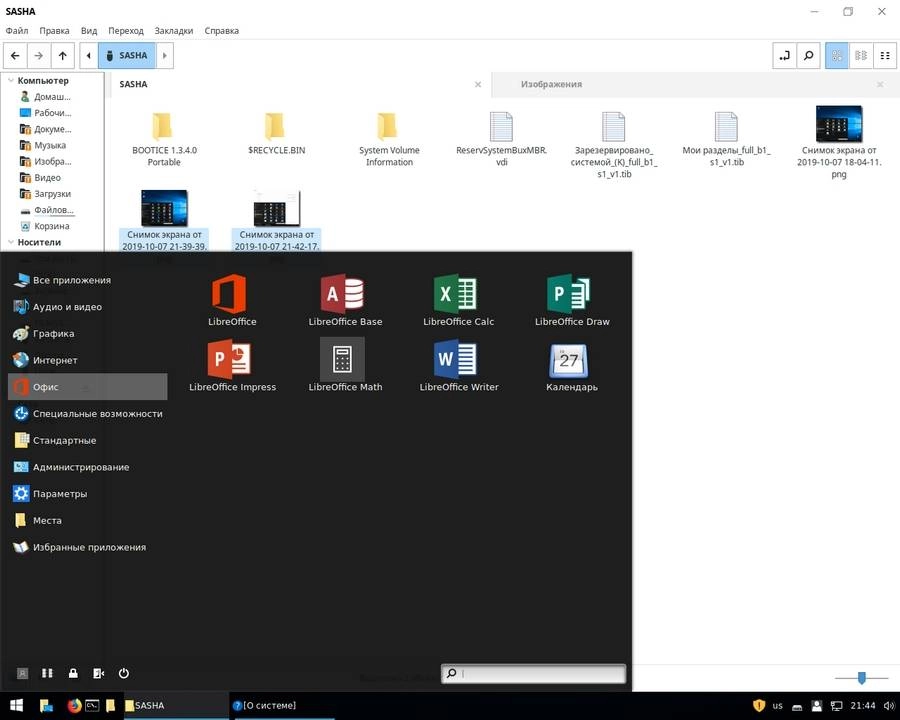Click the file manager search icon
Viewport: 900px width, 720px height.
click(x=808, y=56)
